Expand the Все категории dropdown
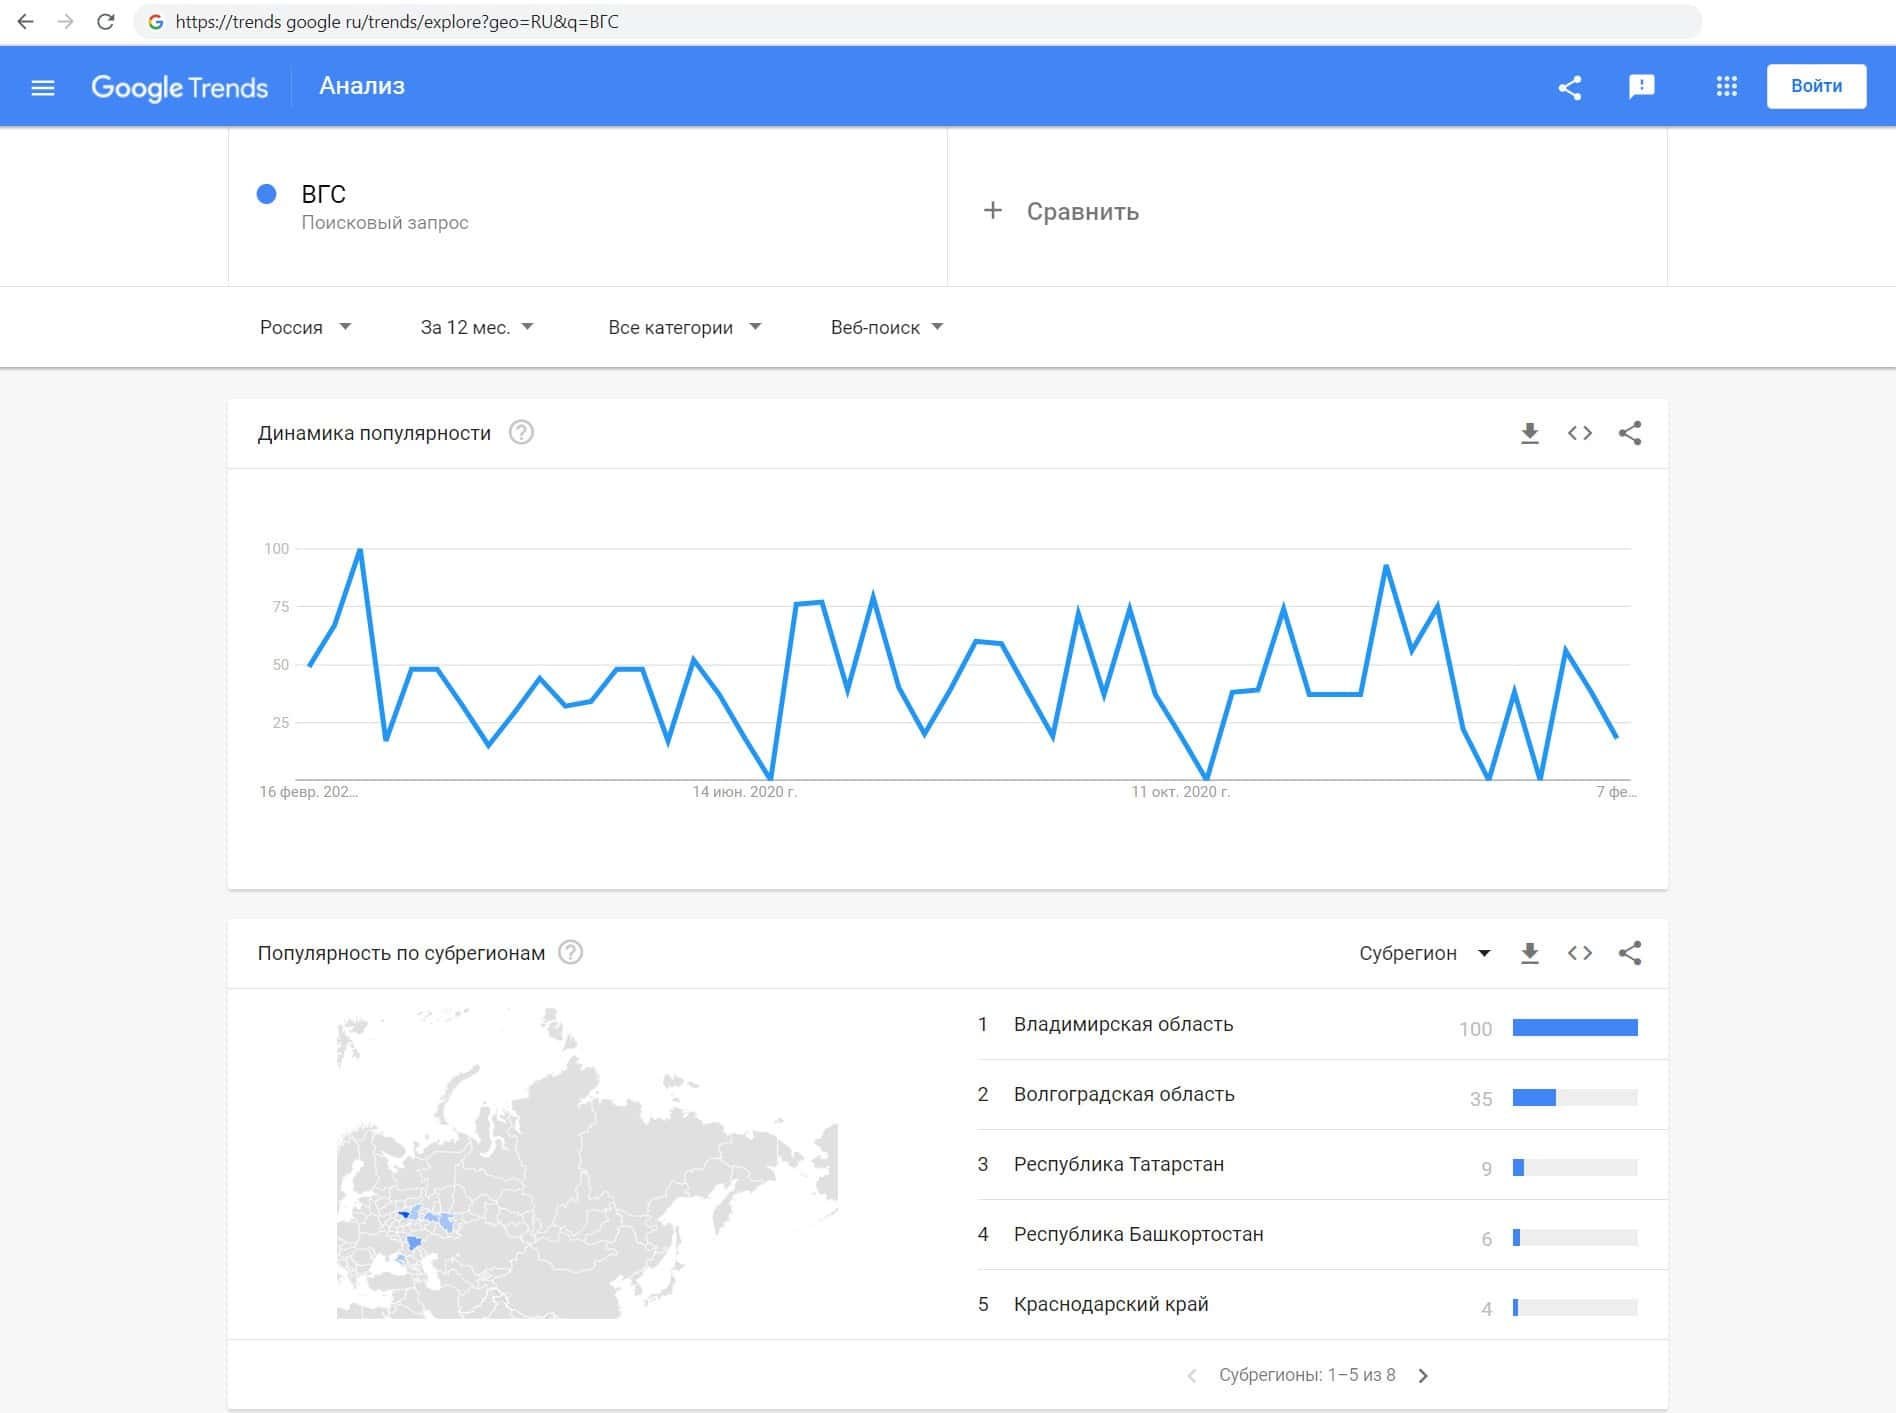This screenshot has width=1896, height=1413. pos(684,327)
